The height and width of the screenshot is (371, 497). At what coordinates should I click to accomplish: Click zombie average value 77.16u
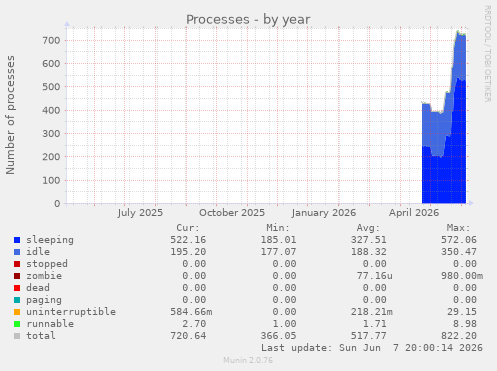[x=375, y=276]
